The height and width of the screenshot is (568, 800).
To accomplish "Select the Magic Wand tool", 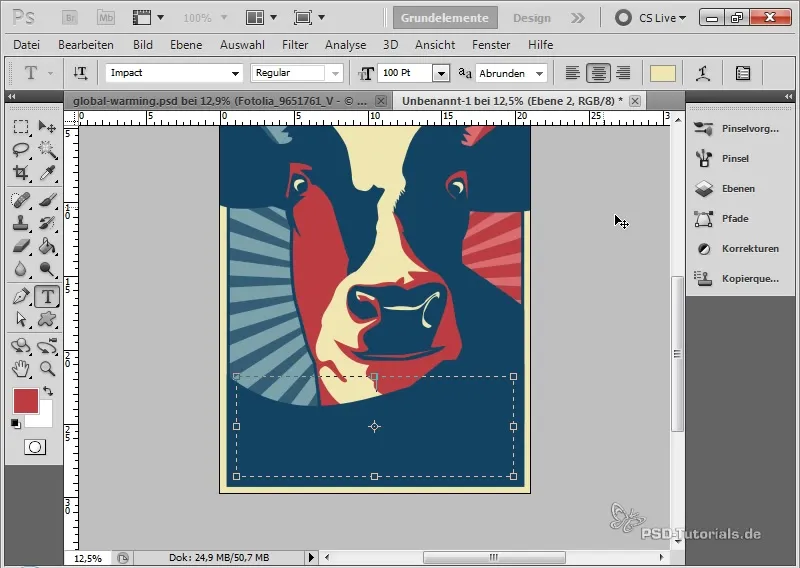I will tap(47, 150).
